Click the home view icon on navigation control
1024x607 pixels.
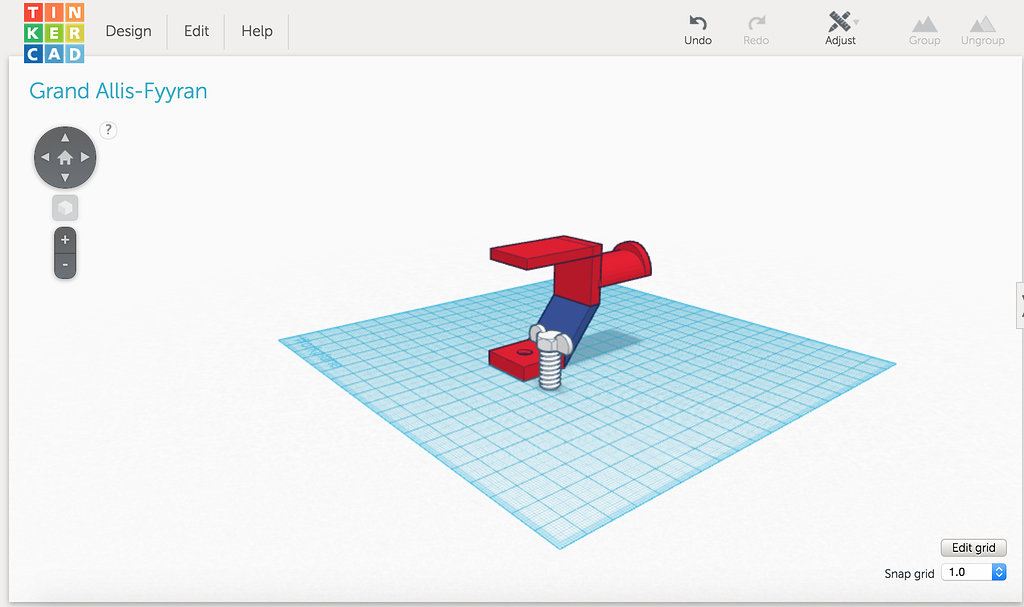(x=64, y=156)
